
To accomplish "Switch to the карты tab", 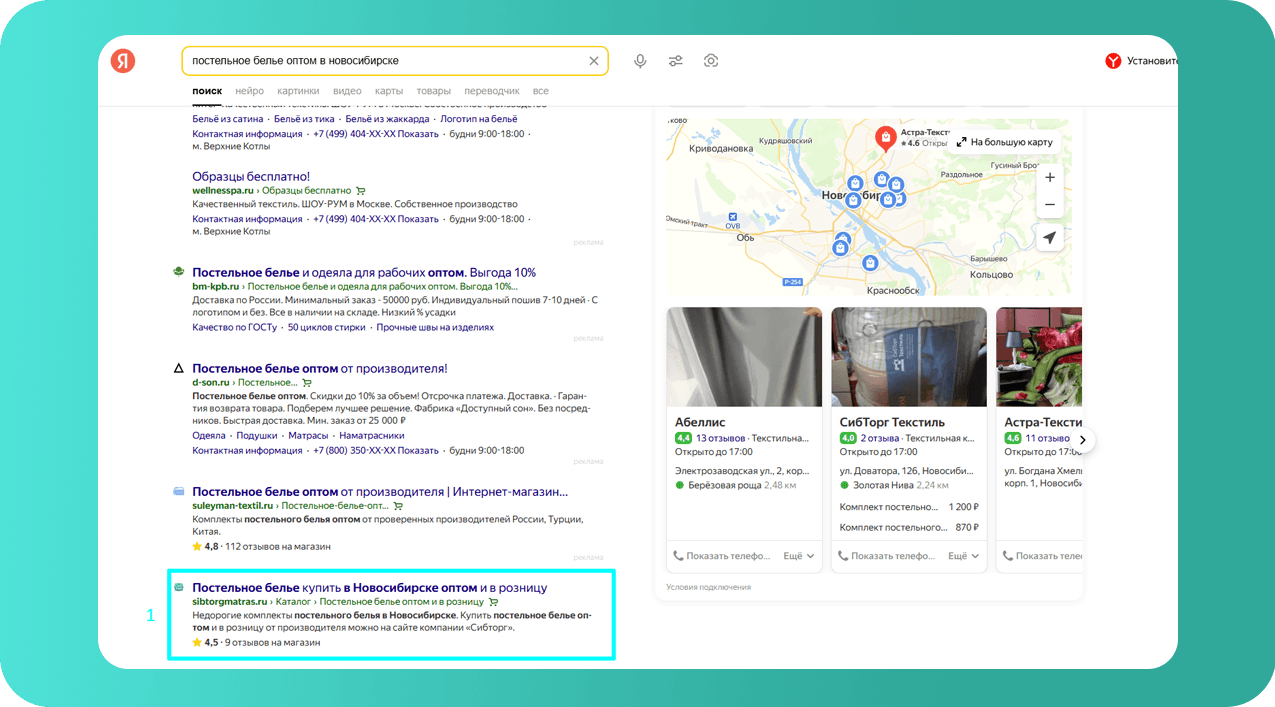I will coord(388,91).
